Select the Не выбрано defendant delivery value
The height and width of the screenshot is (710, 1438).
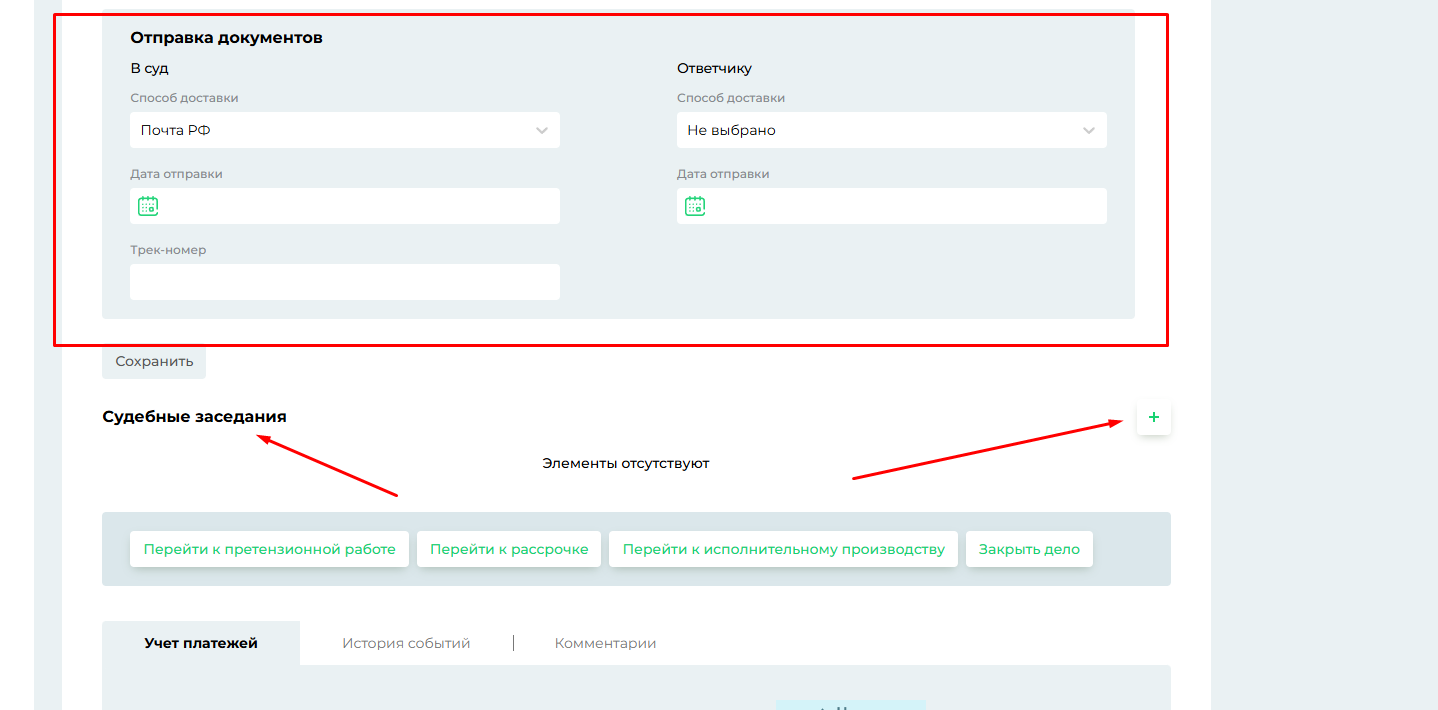pyautogui.click(x=731, y=130)
